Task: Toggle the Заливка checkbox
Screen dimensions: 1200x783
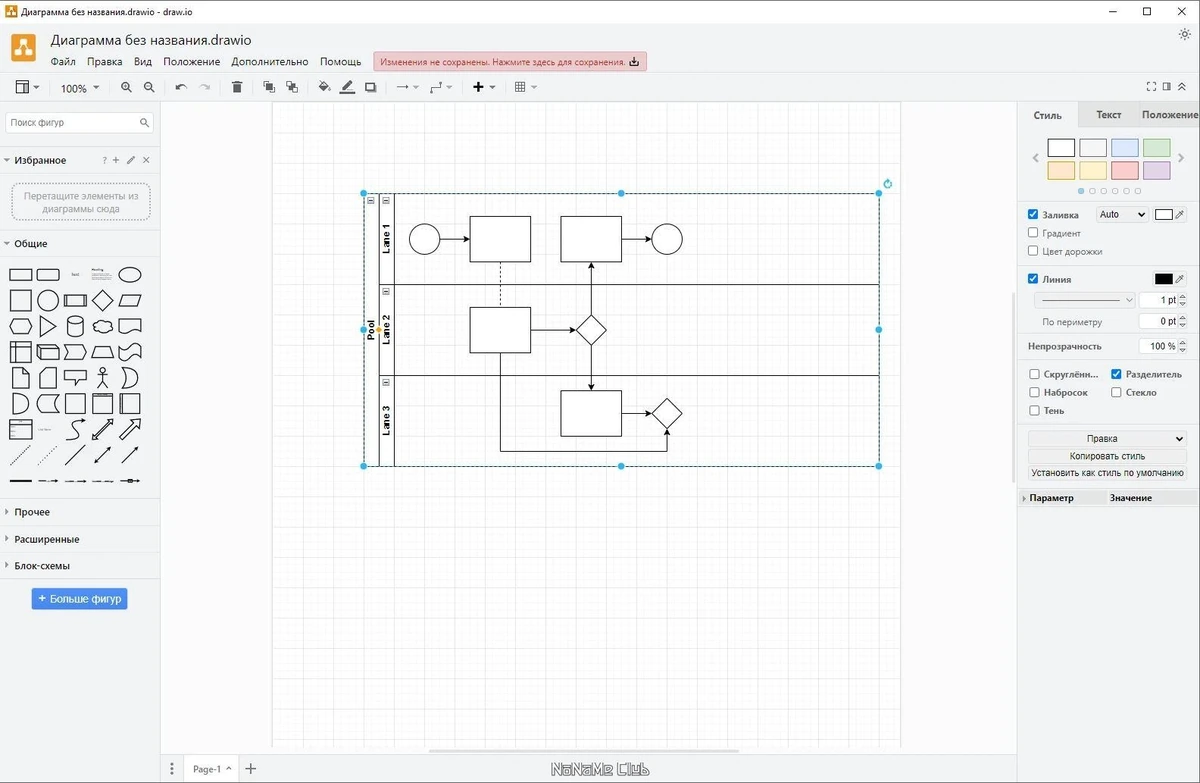Action: pos(1033,215)
